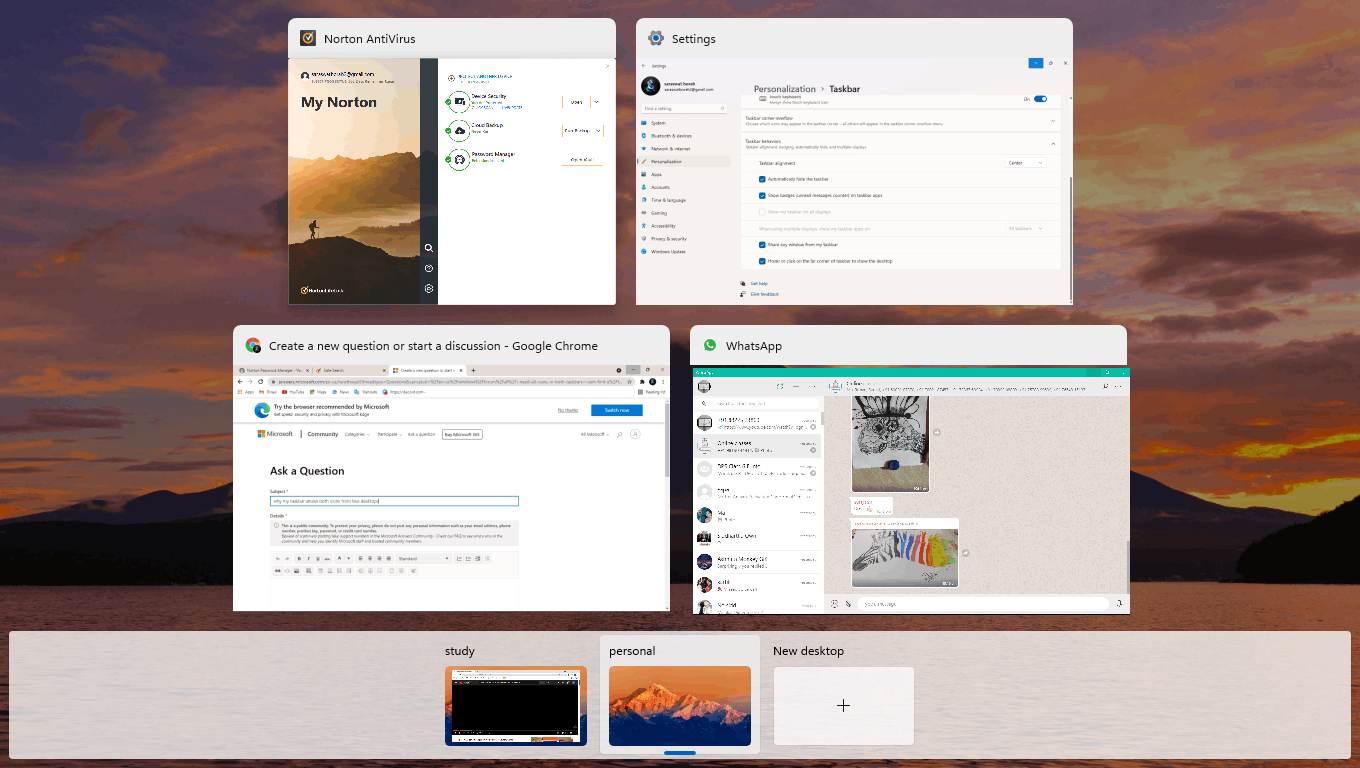This screenshot has width=1360, height=768.
Task: Click Get help link in Settings
Action: [759, 284]
